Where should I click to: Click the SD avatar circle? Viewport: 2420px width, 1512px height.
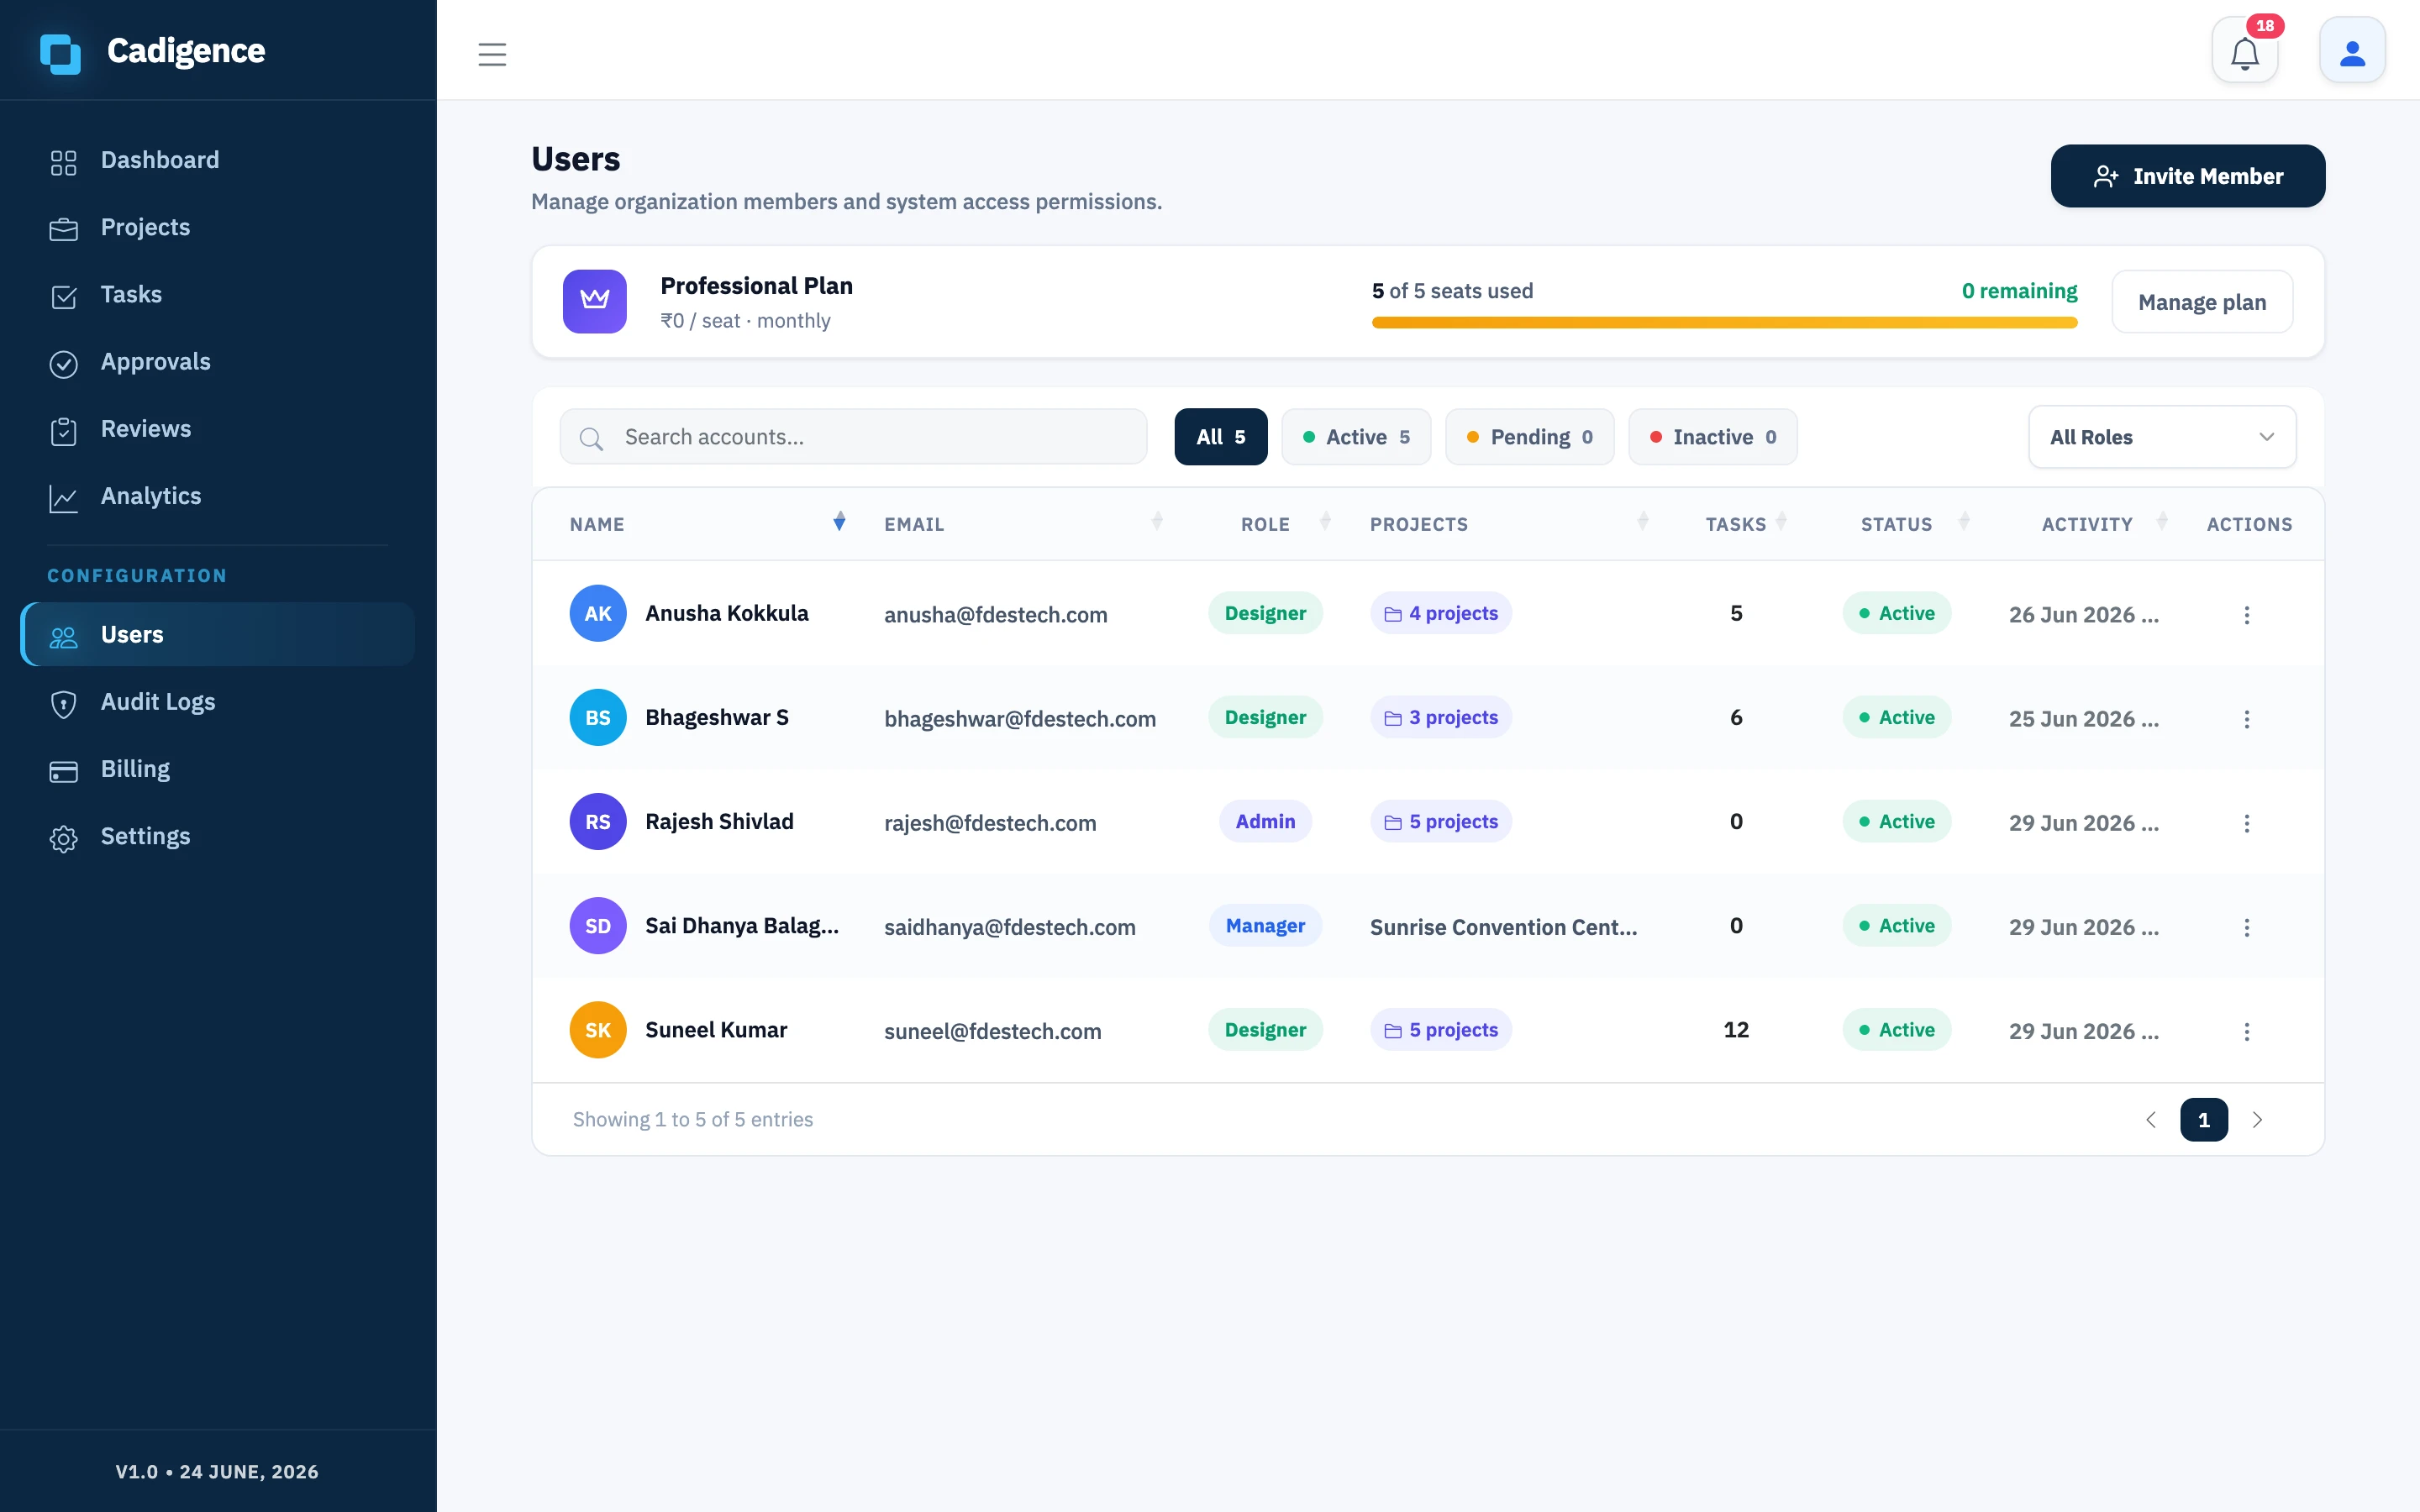click(x=598, y=925)
